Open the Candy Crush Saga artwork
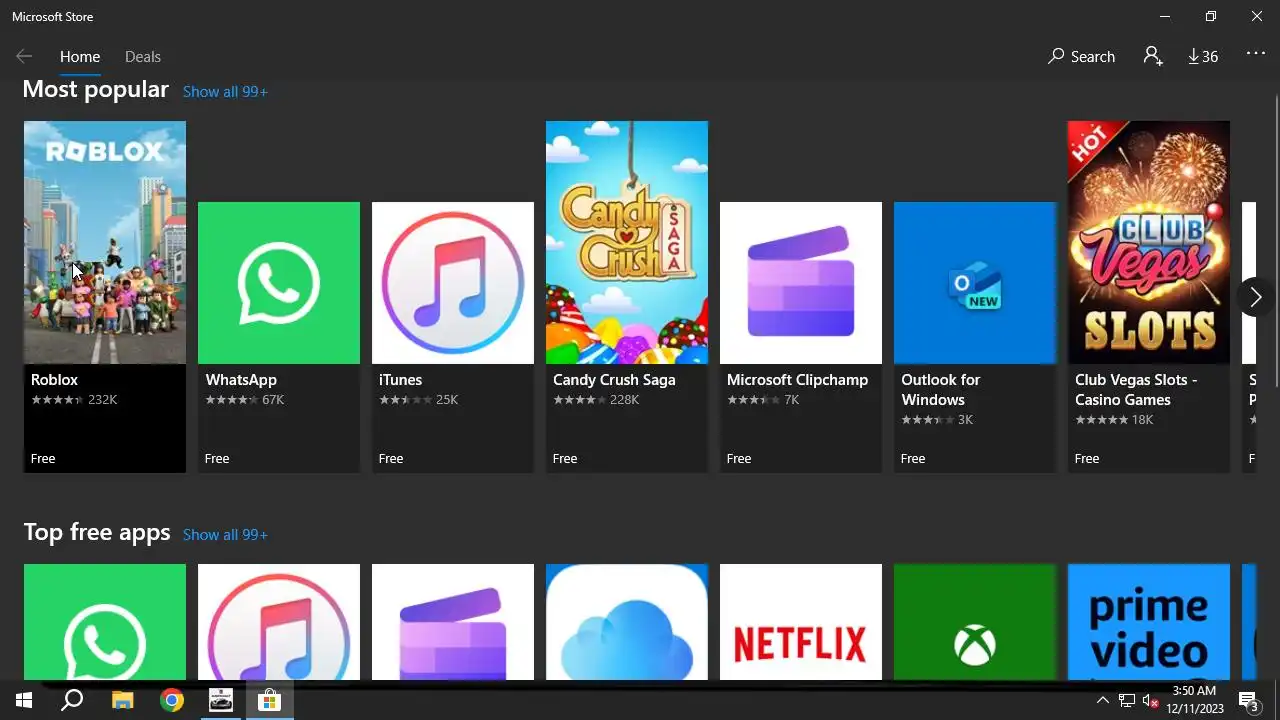Viewport: 1280px width, 720px height. tap(627, 242)
